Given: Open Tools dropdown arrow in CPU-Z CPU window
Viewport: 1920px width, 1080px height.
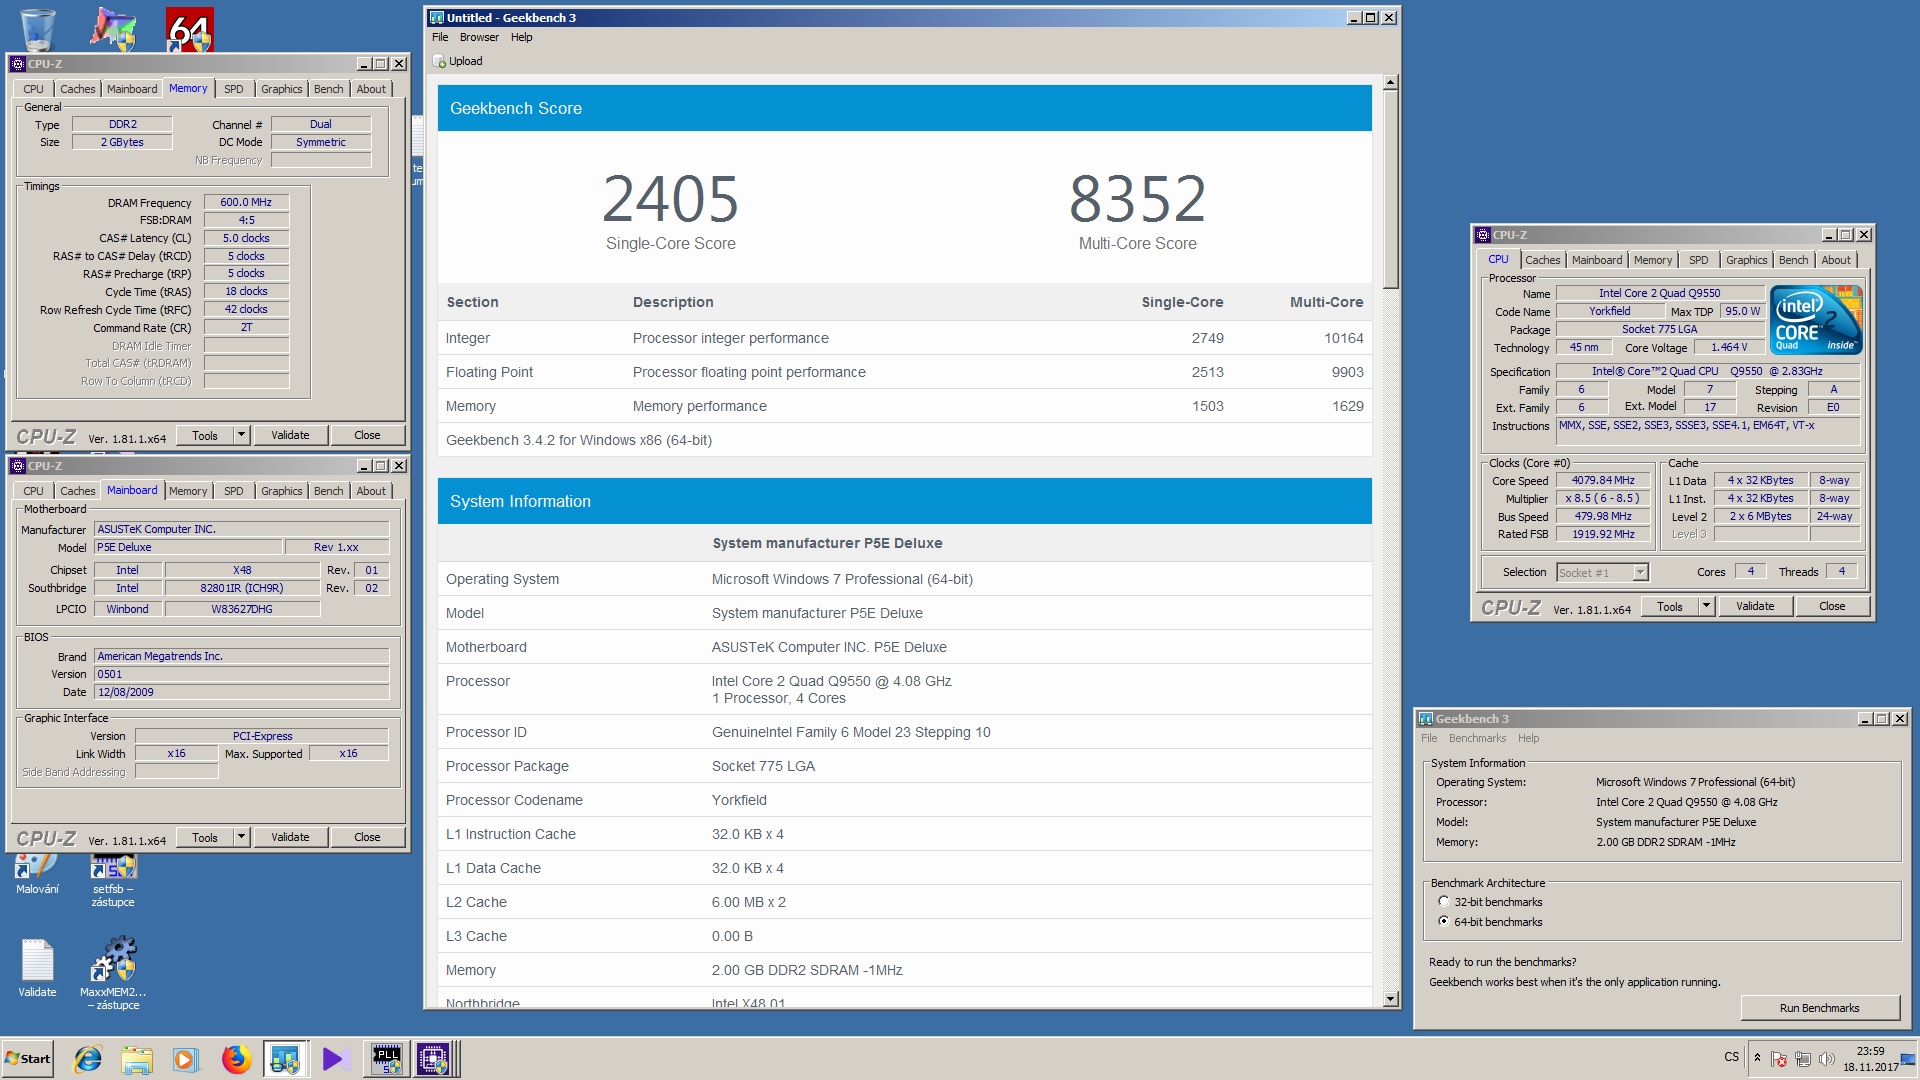Looking at the screenshot, I should tap(1706, 607).
